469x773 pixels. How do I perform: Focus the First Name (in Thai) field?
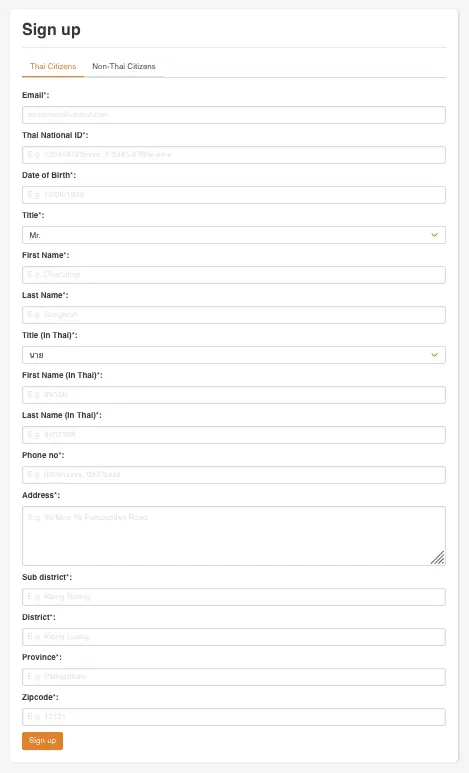pyautogui.click(x=234, y=395)
